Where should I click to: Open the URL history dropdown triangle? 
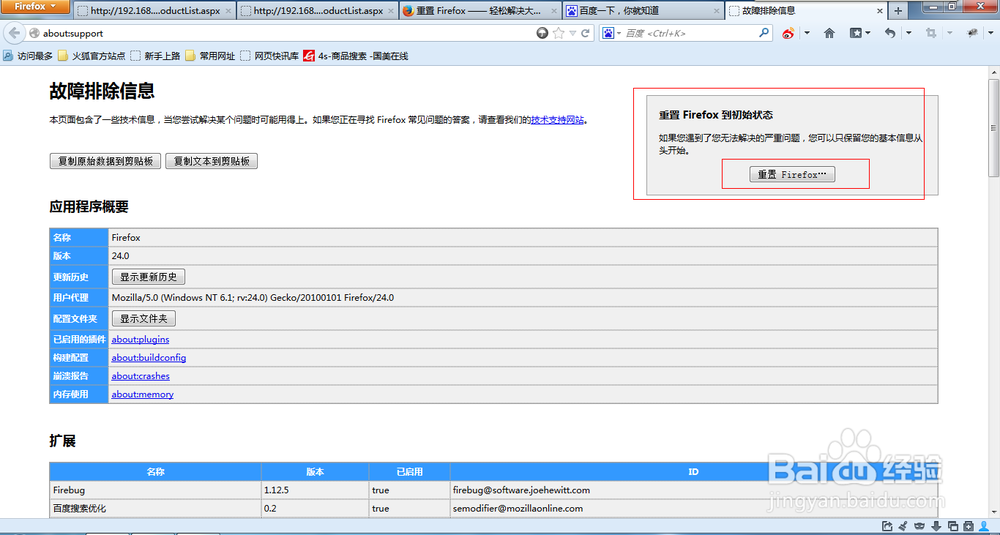[573, 33]
